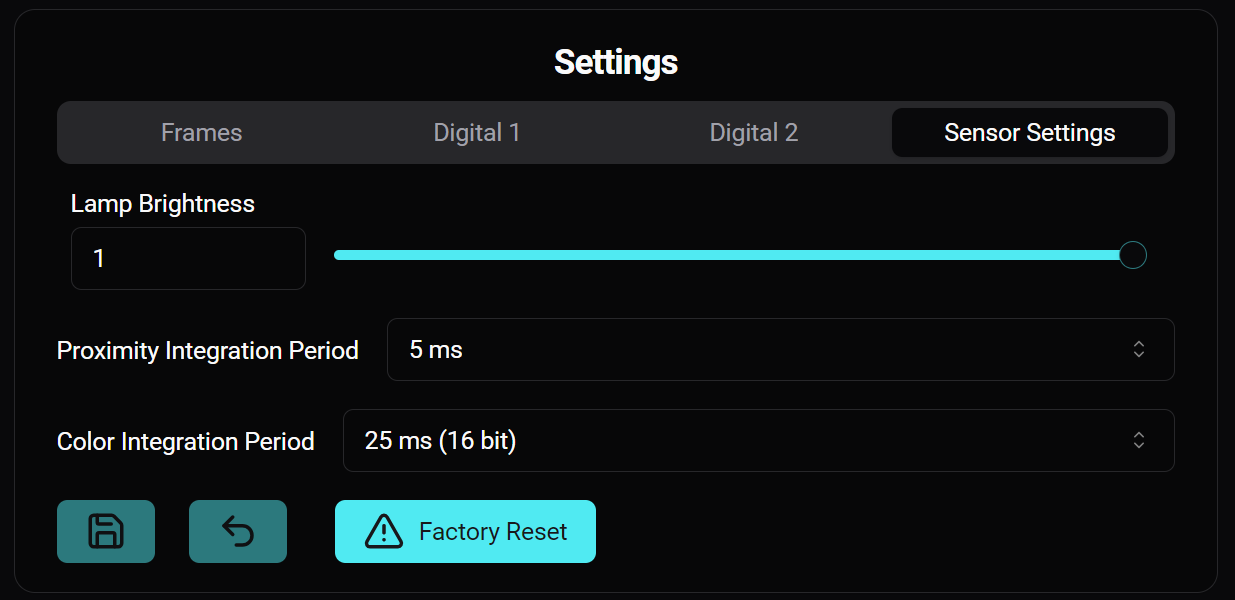Viewport: 1235px width, 600px height.
Task: Switch to Sensor Settings tab
Action: coord(1029,131)
